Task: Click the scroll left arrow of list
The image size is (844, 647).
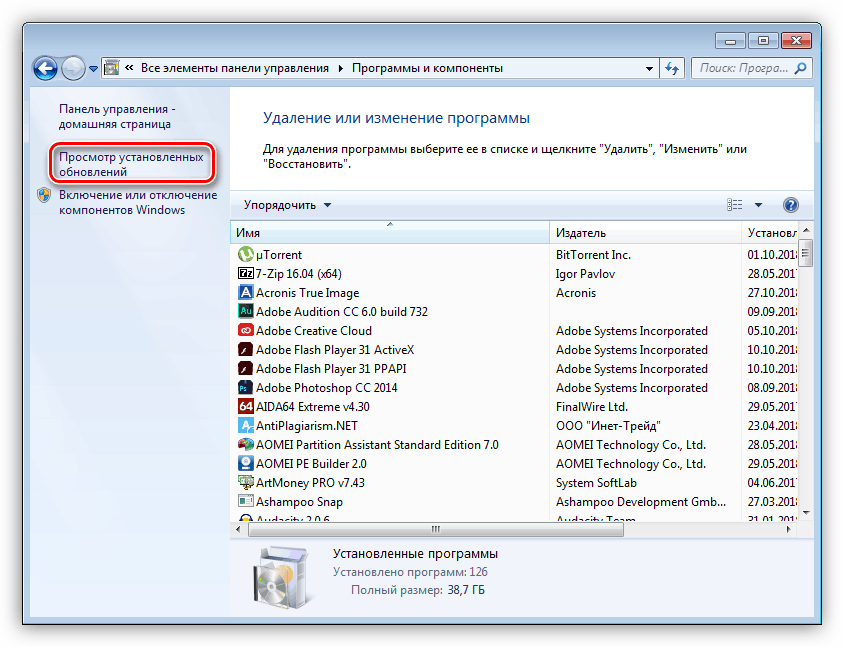Action: 238,529
